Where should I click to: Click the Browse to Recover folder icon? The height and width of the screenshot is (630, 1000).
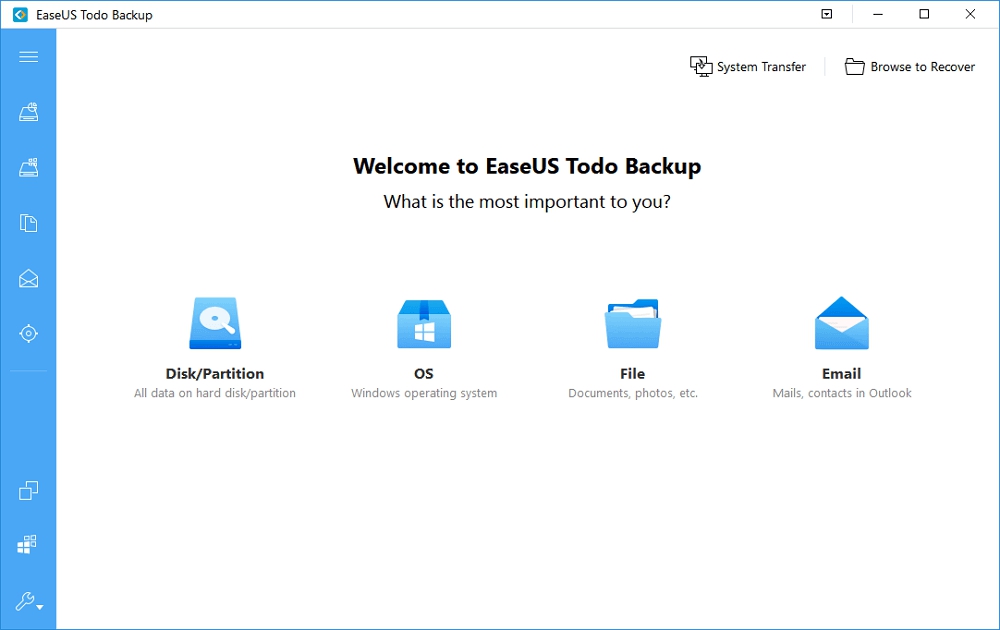[854, 66]
